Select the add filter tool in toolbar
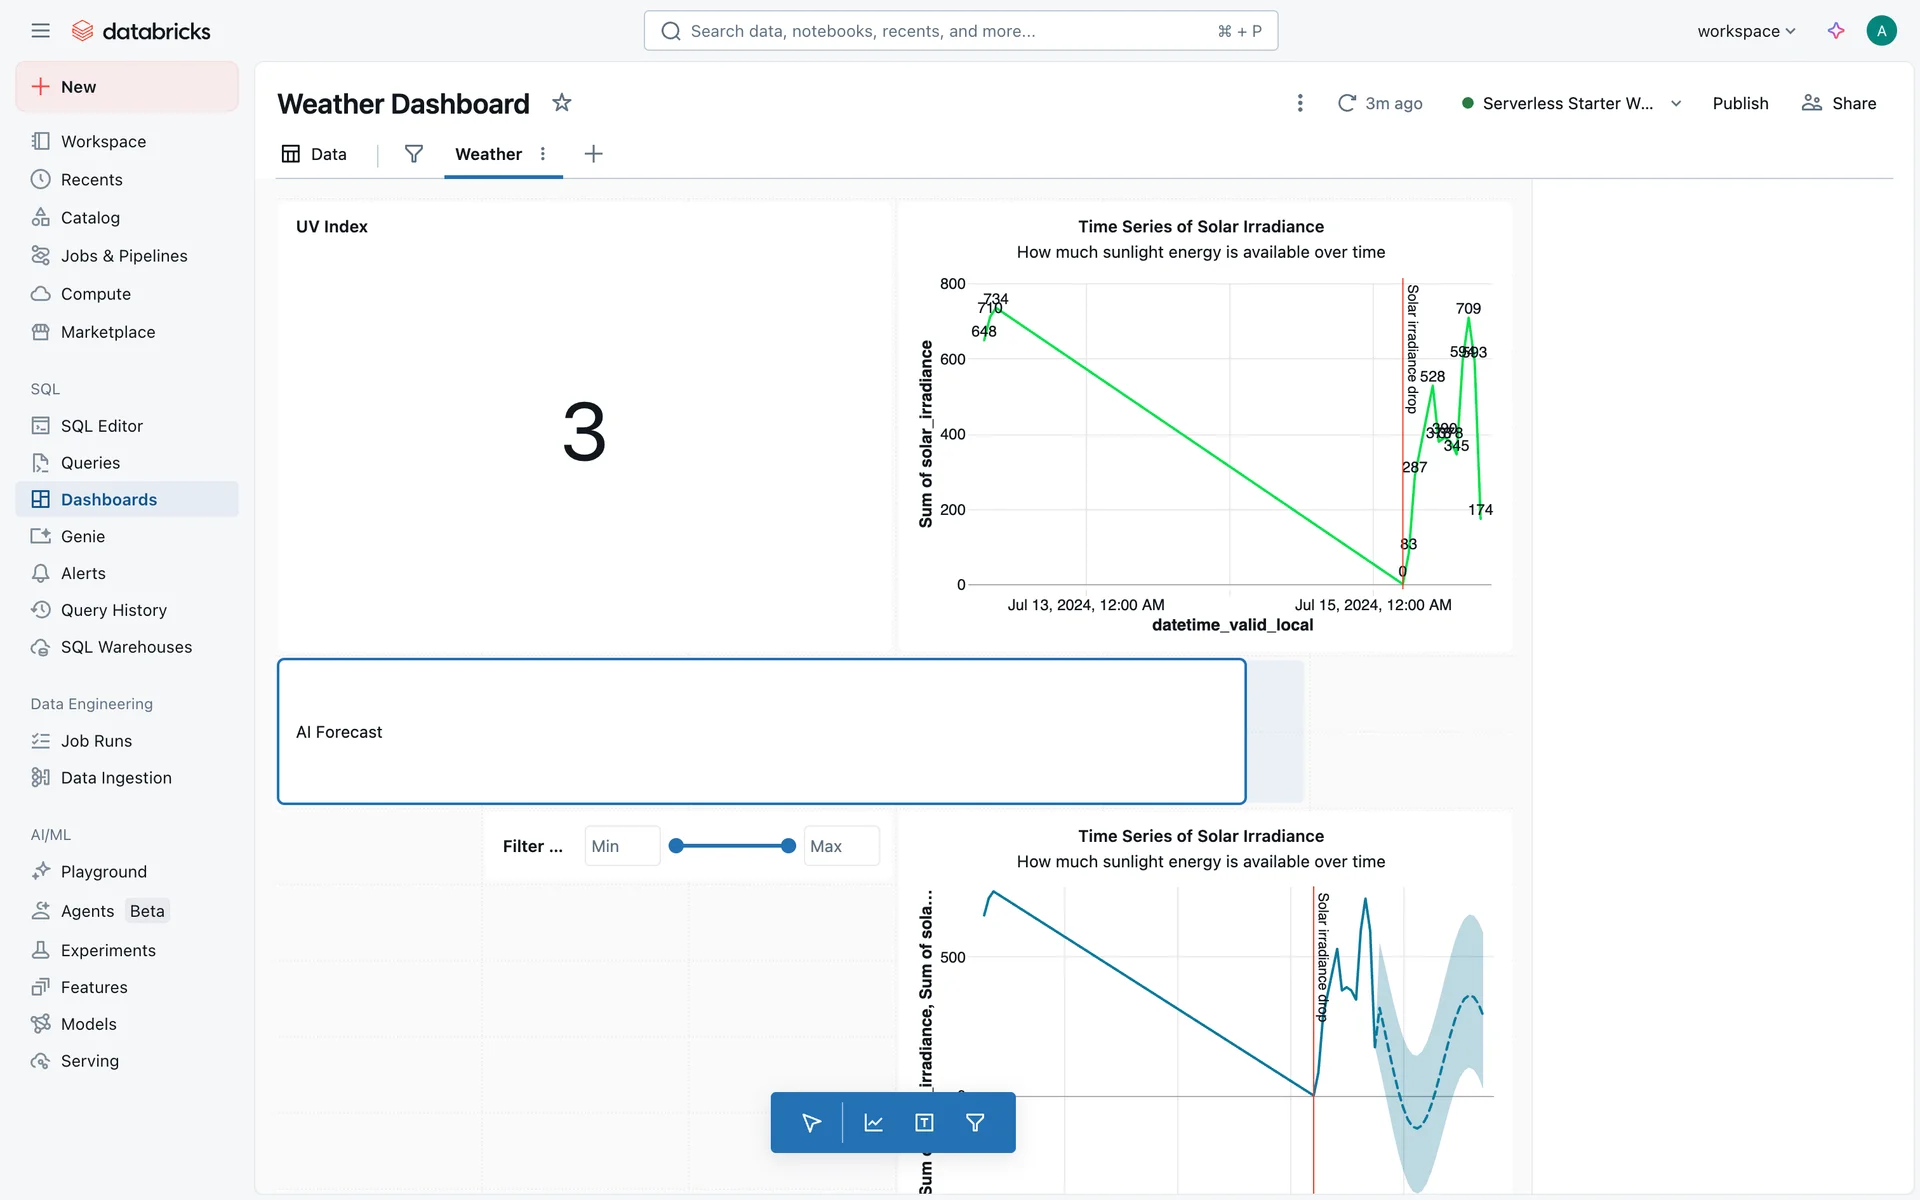Image resolution: width=1920 pixels, height=1200 pixels. click(975, 1123)
